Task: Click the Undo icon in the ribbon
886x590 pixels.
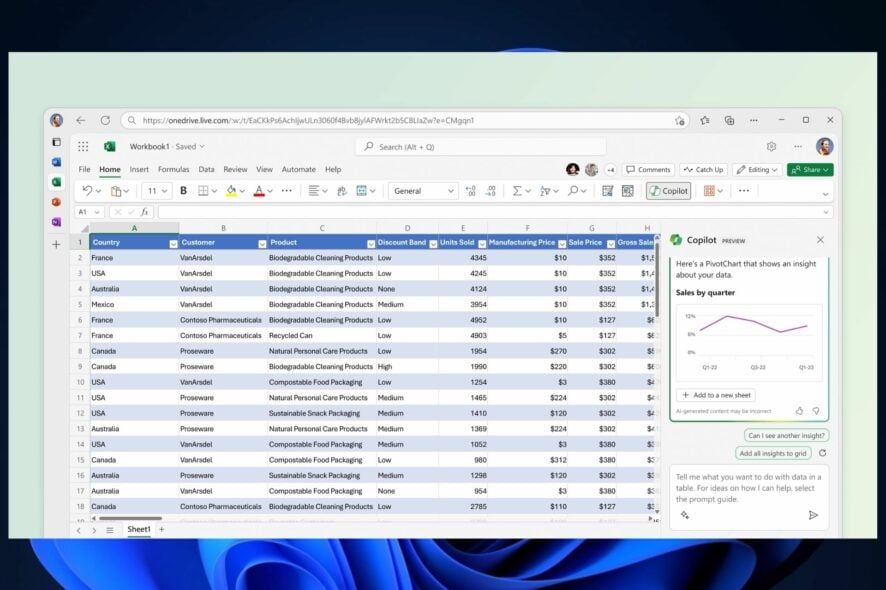Action: (87, 191)
